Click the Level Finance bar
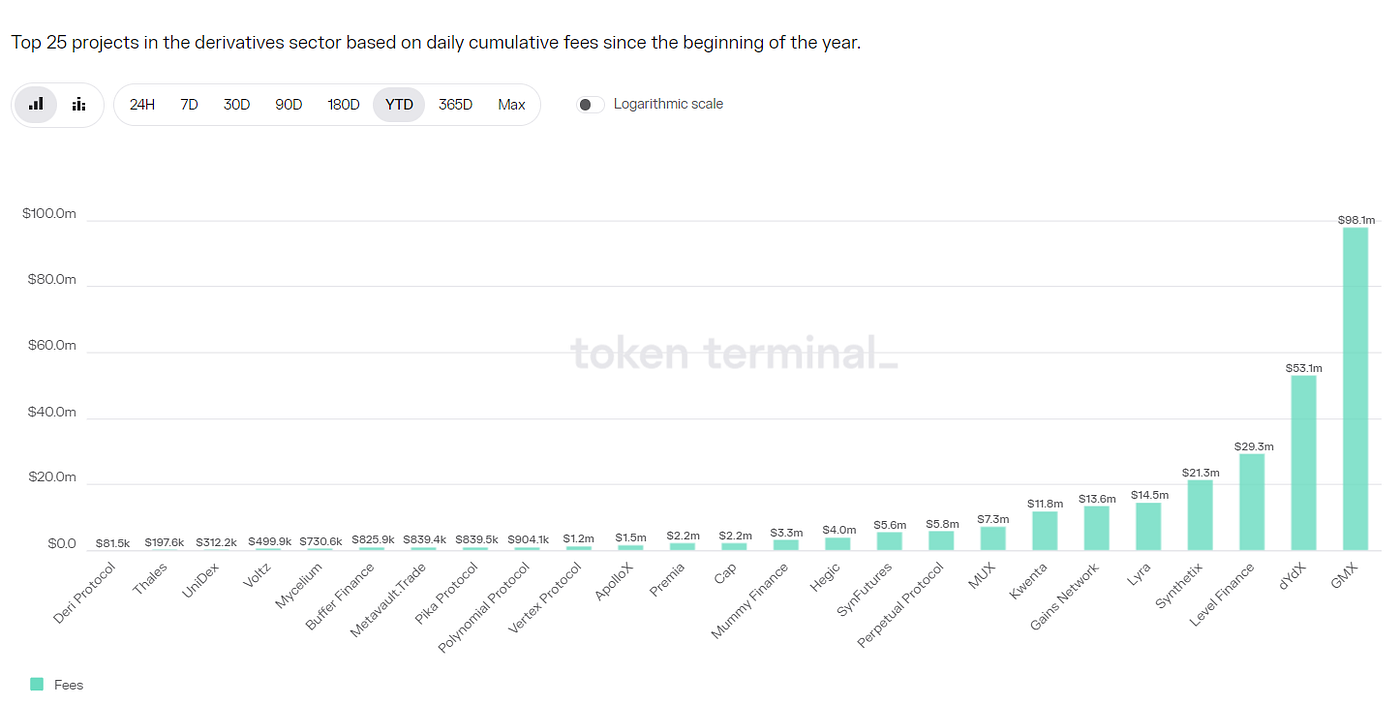1400x709 pixels. [1251, 500]
